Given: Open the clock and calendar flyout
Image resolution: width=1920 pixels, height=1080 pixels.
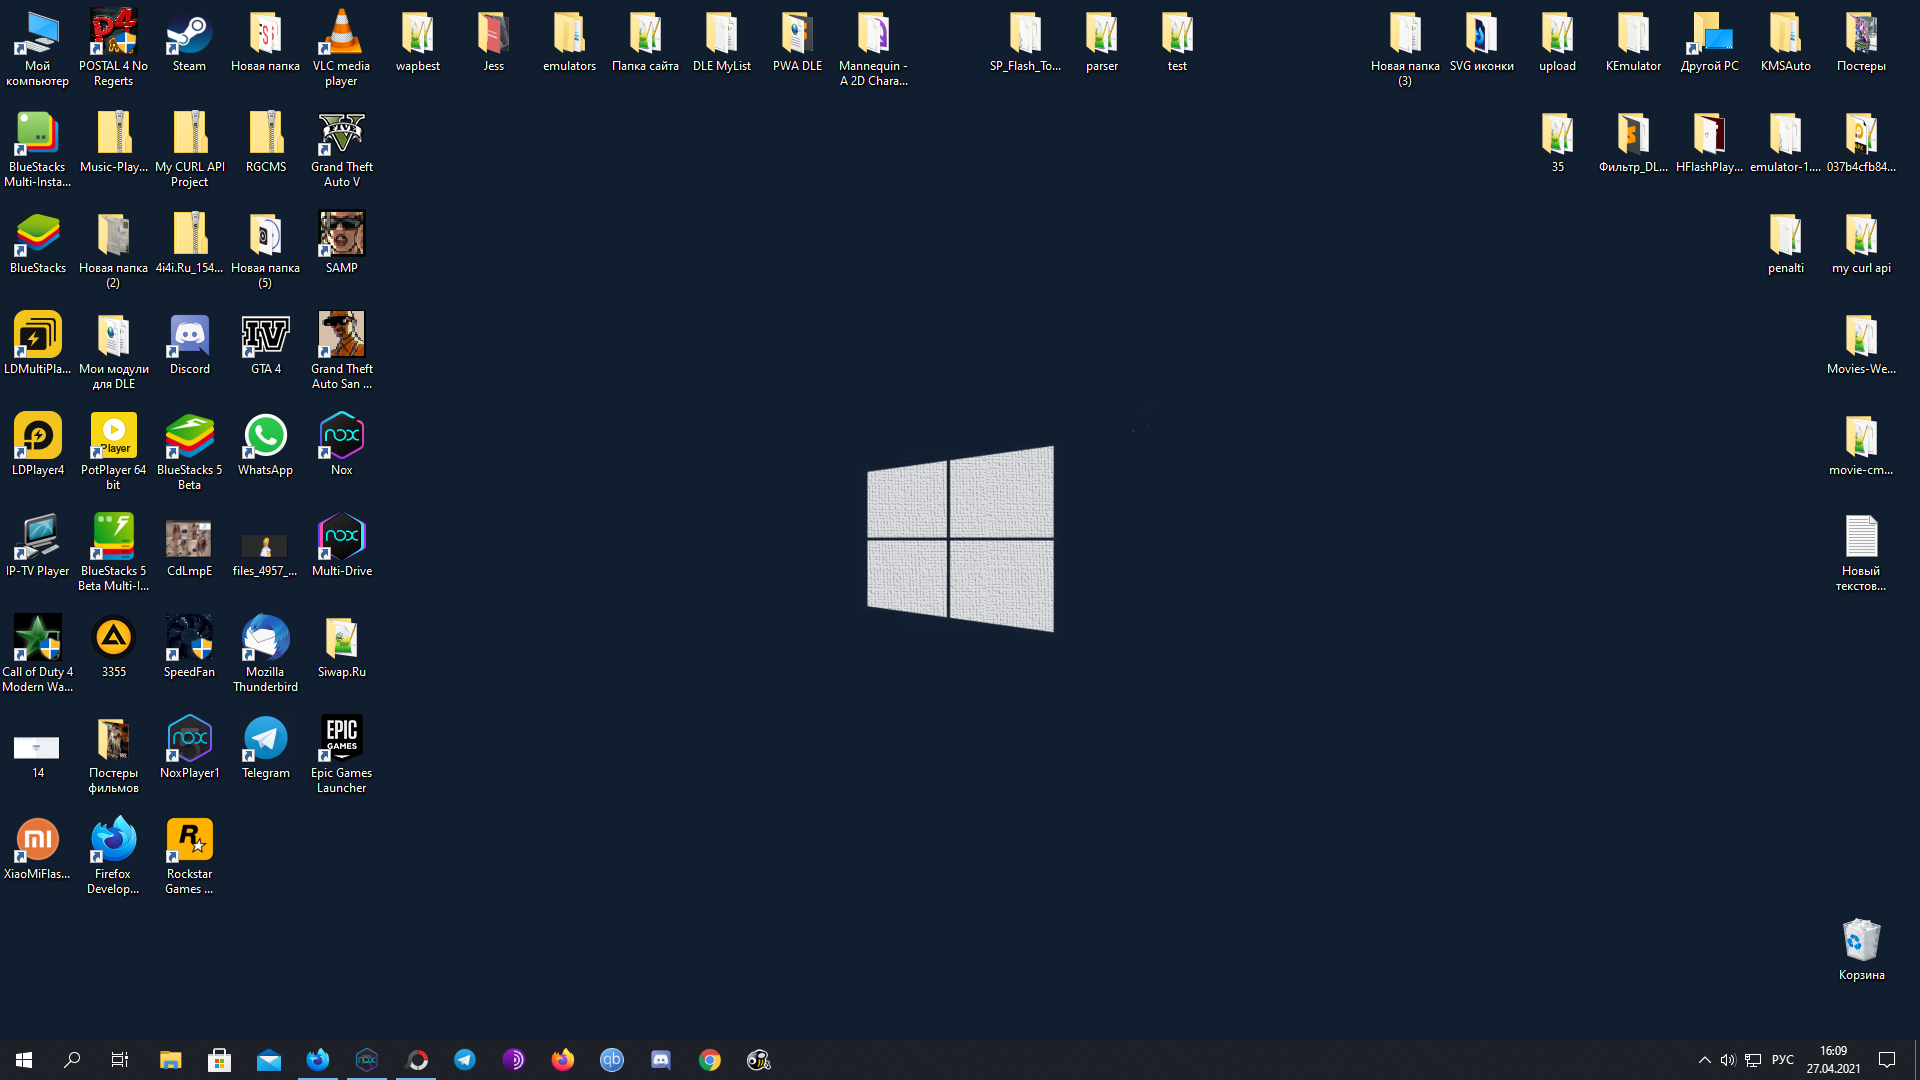Looking at the screenshot, I should [1833, 1060].
